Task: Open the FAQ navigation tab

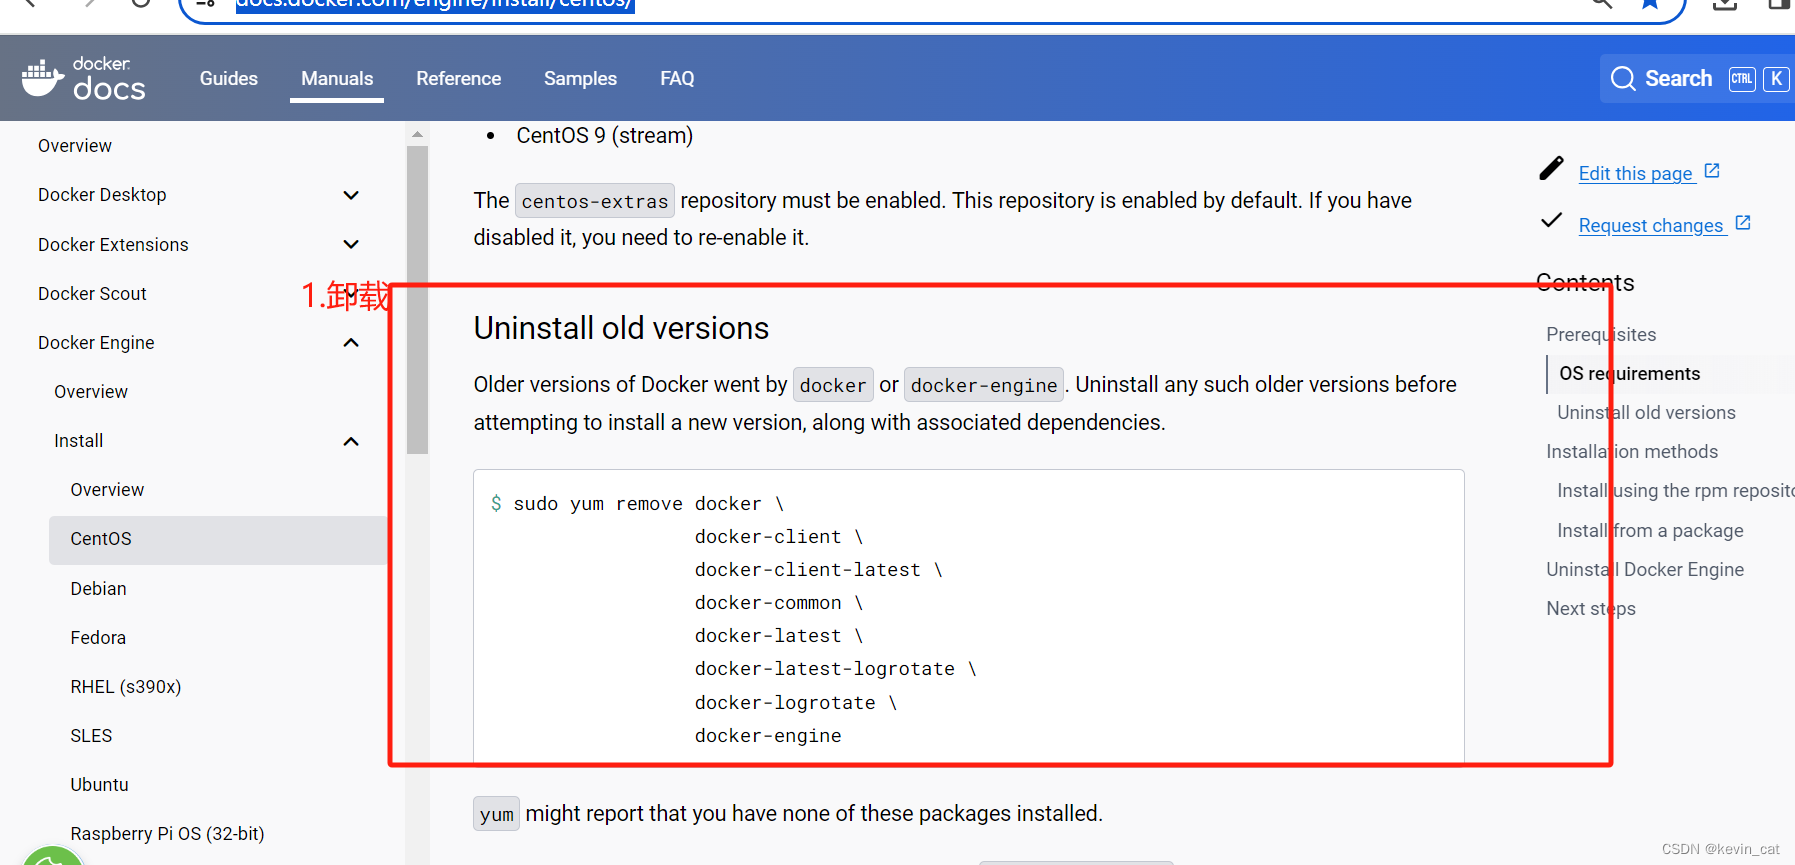Action: point(677,78)
